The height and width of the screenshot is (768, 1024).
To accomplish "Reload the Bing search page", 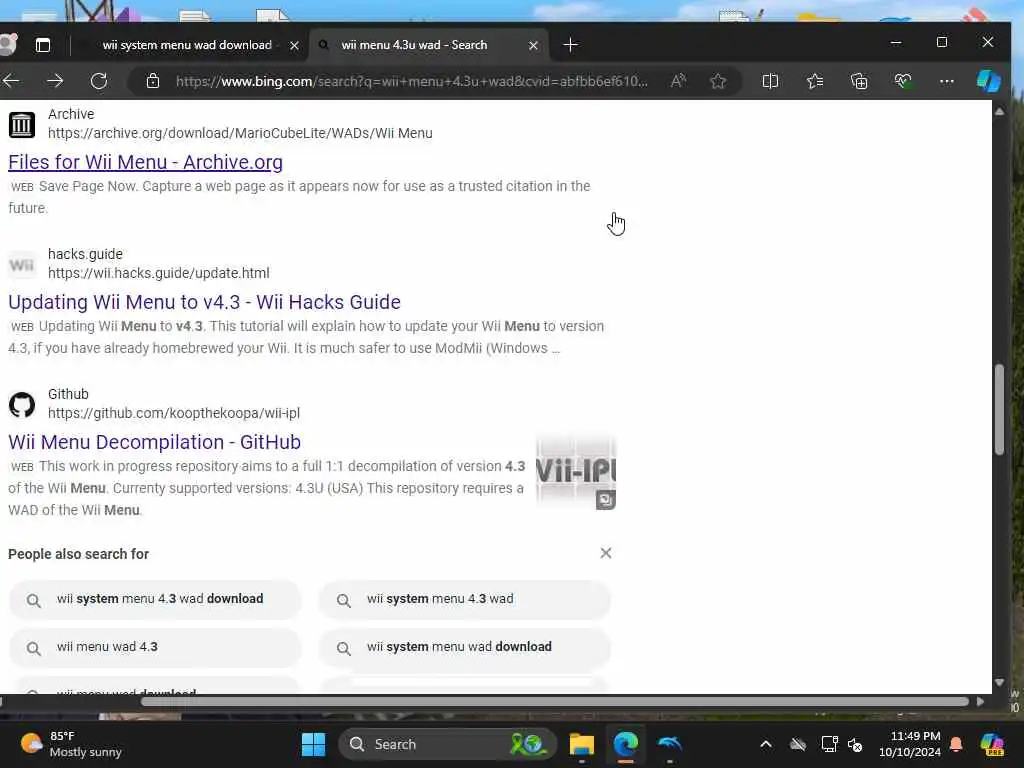I will point(99,81).
